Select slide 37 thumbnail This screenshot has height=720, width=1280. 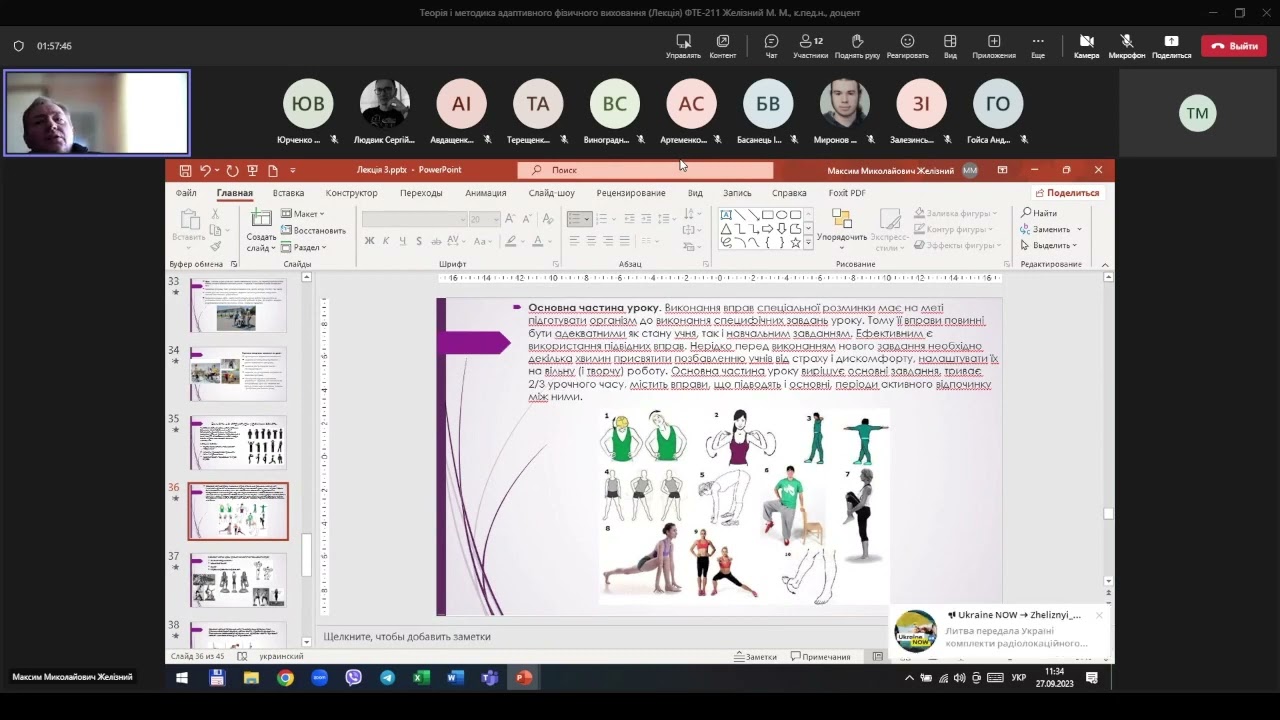coord(238,580)
